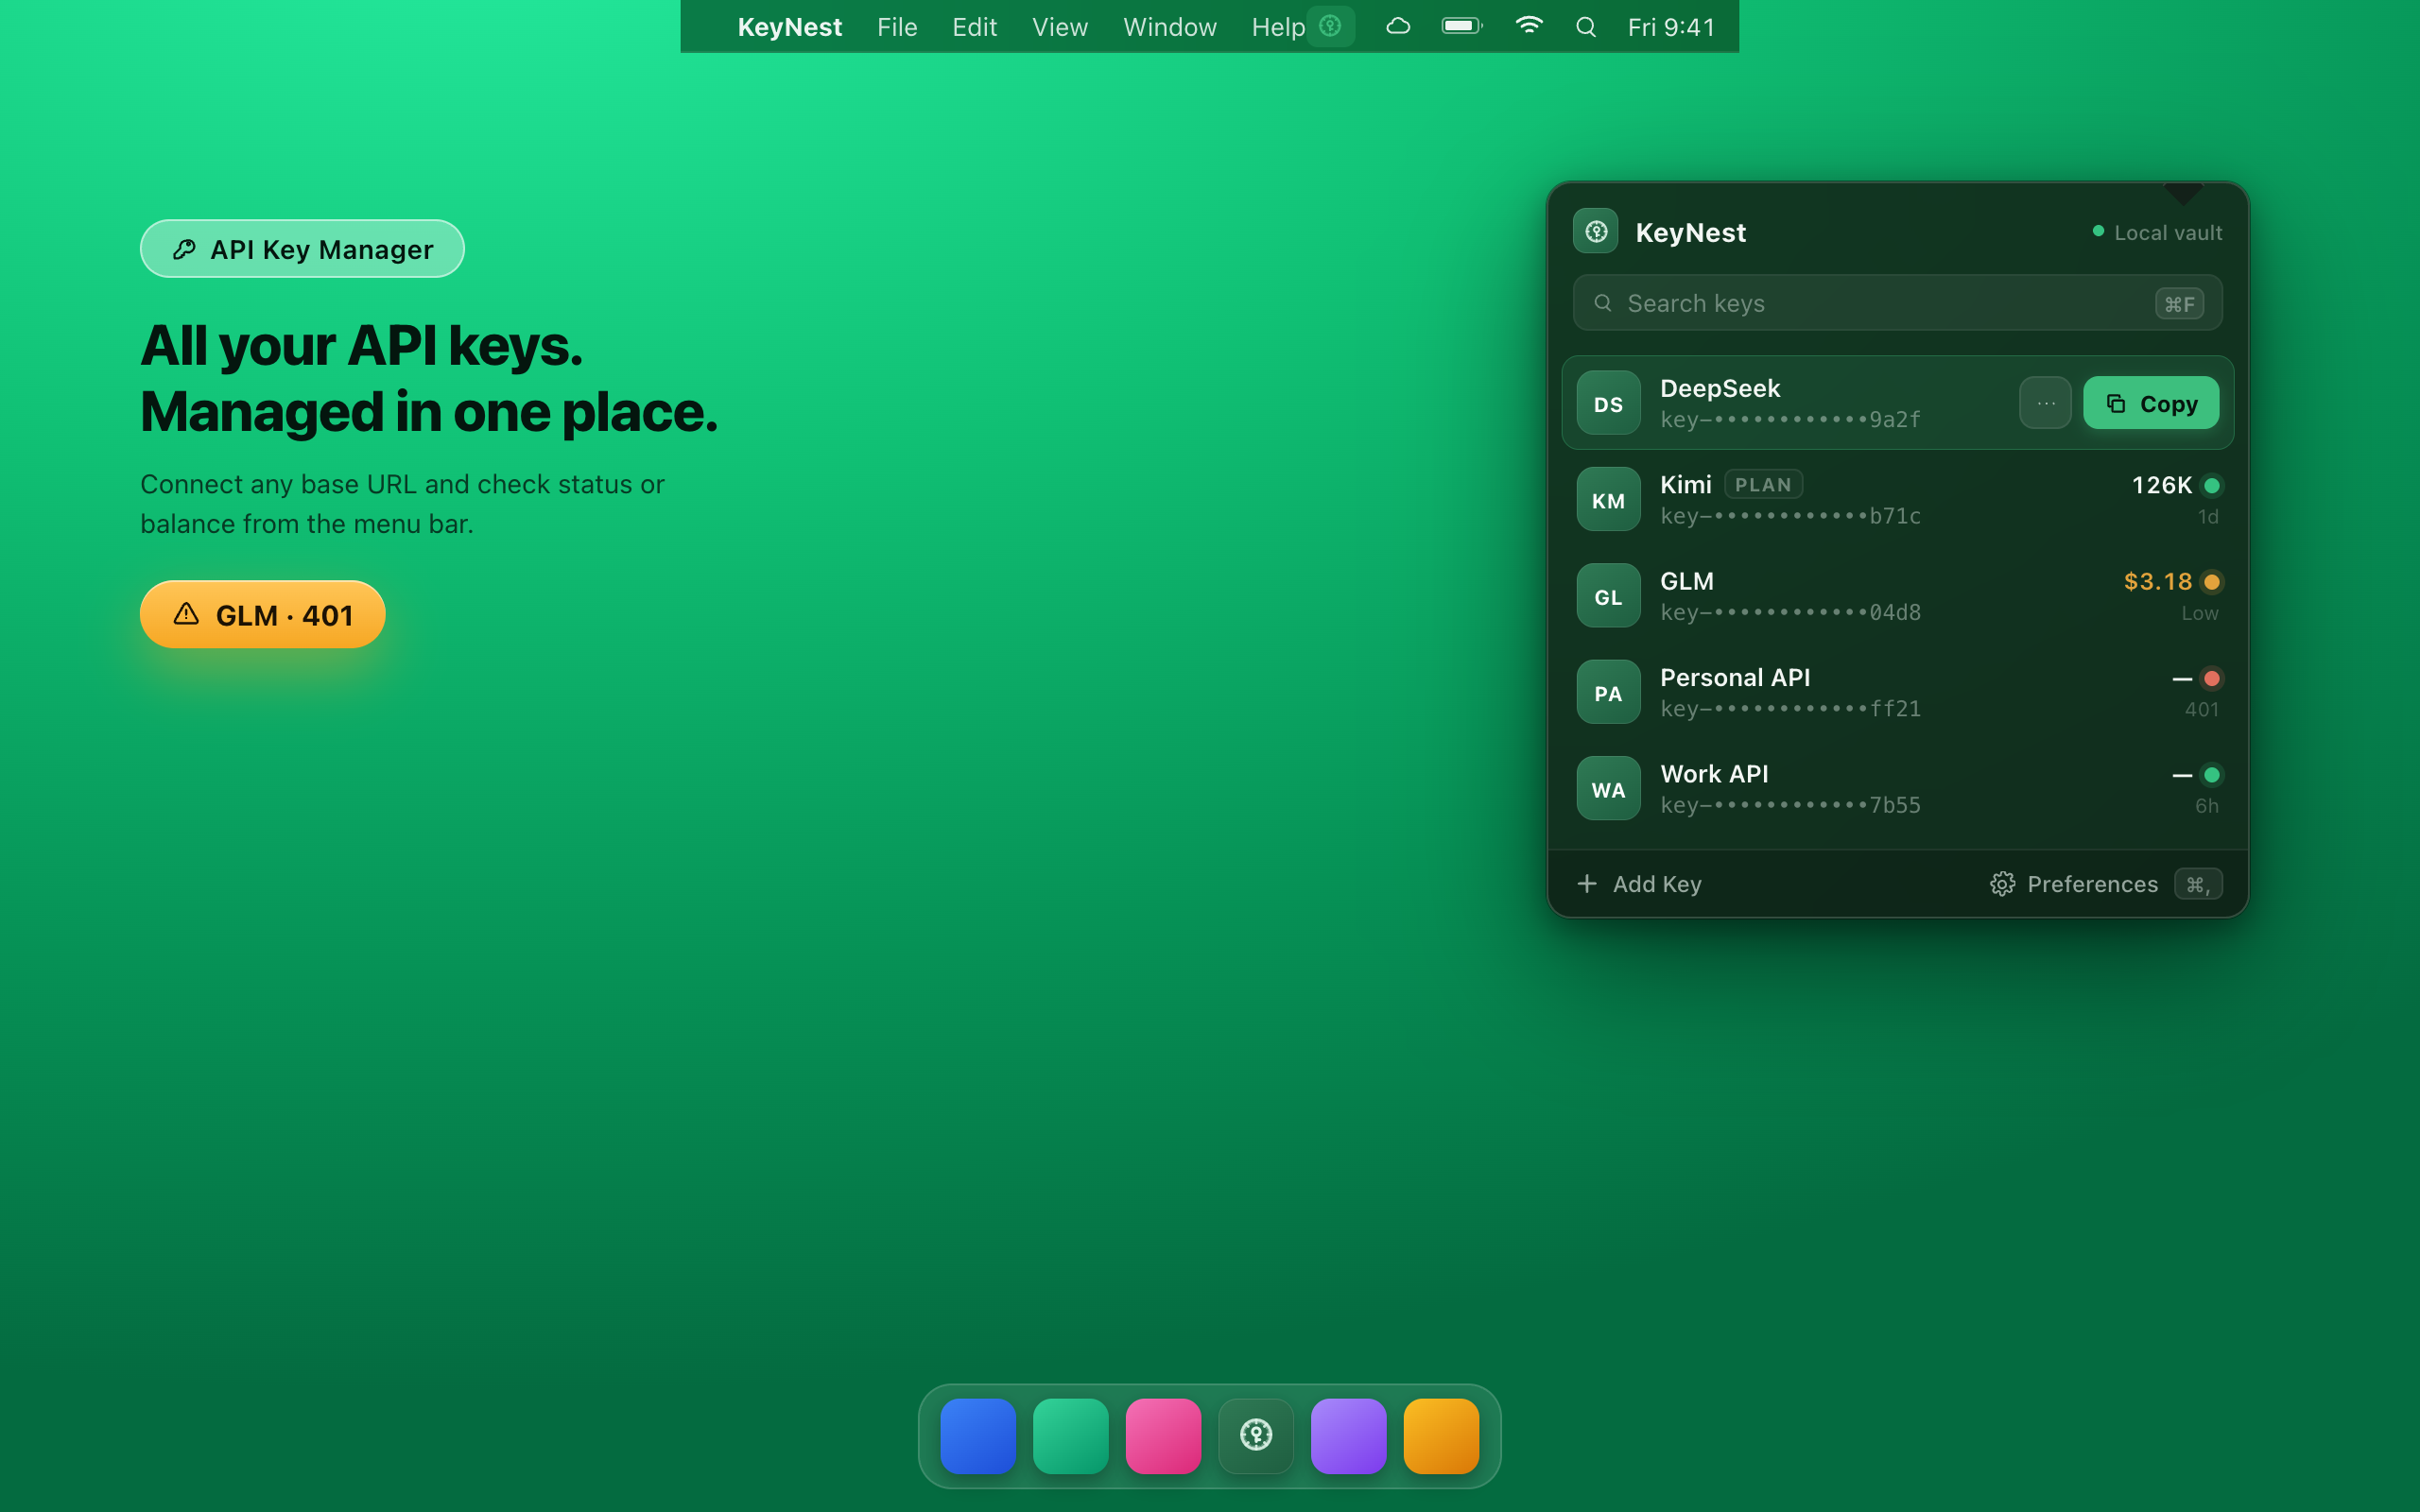Click the 6h label on Work API row

tap(2206, 806)
